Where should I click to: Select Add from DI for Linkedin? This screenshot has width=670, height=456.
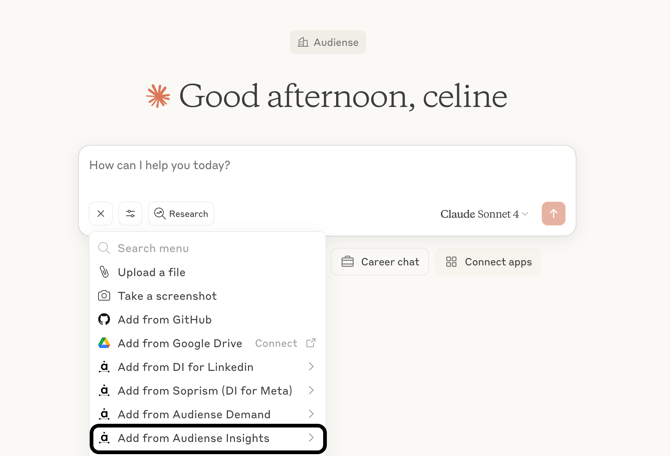(208, 367)
